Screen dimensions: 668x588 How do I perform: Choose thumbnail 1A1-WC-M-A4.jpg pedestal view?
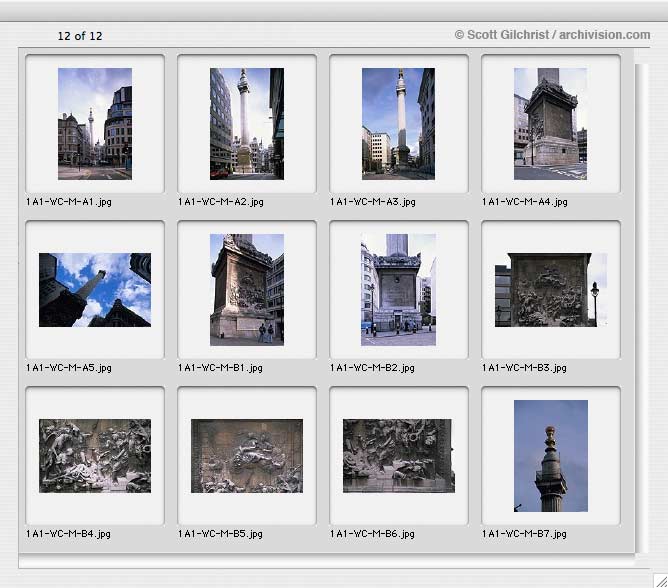tap(550, 124)
